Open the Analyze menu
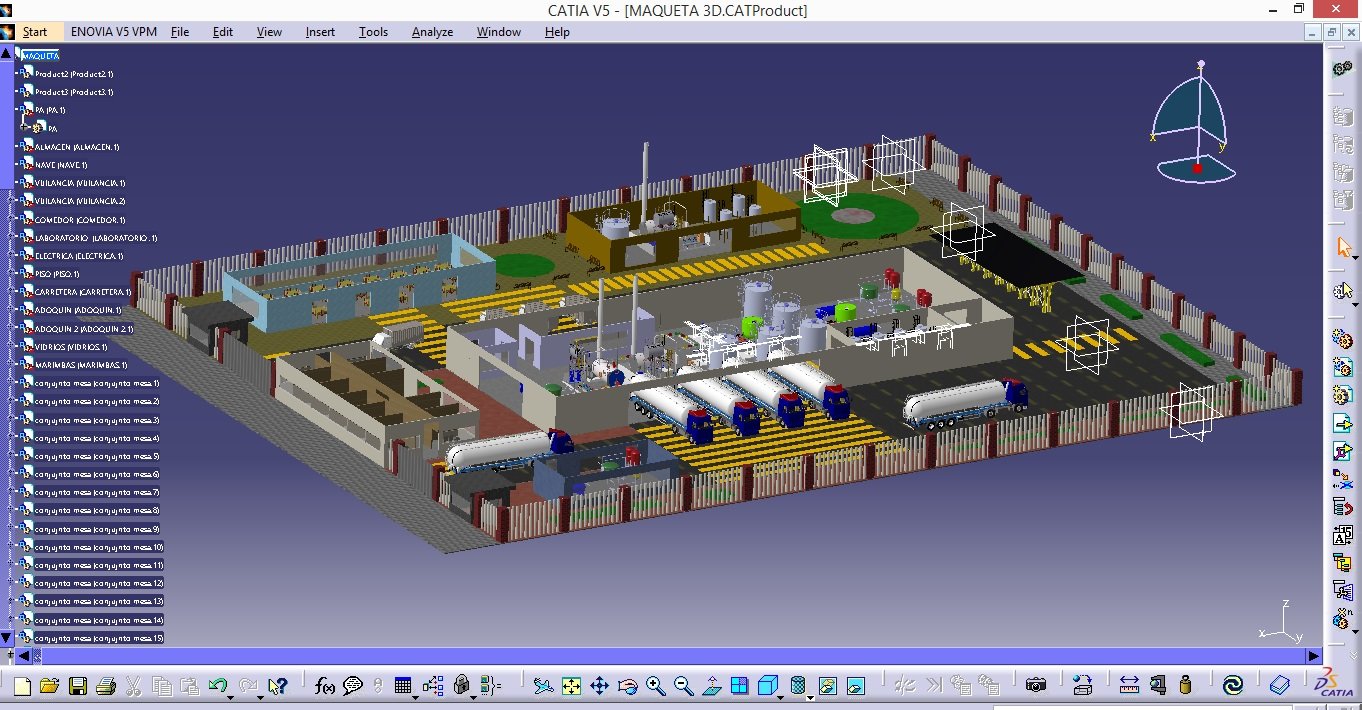The image size is (1362, 710). (x=432, y=32)
